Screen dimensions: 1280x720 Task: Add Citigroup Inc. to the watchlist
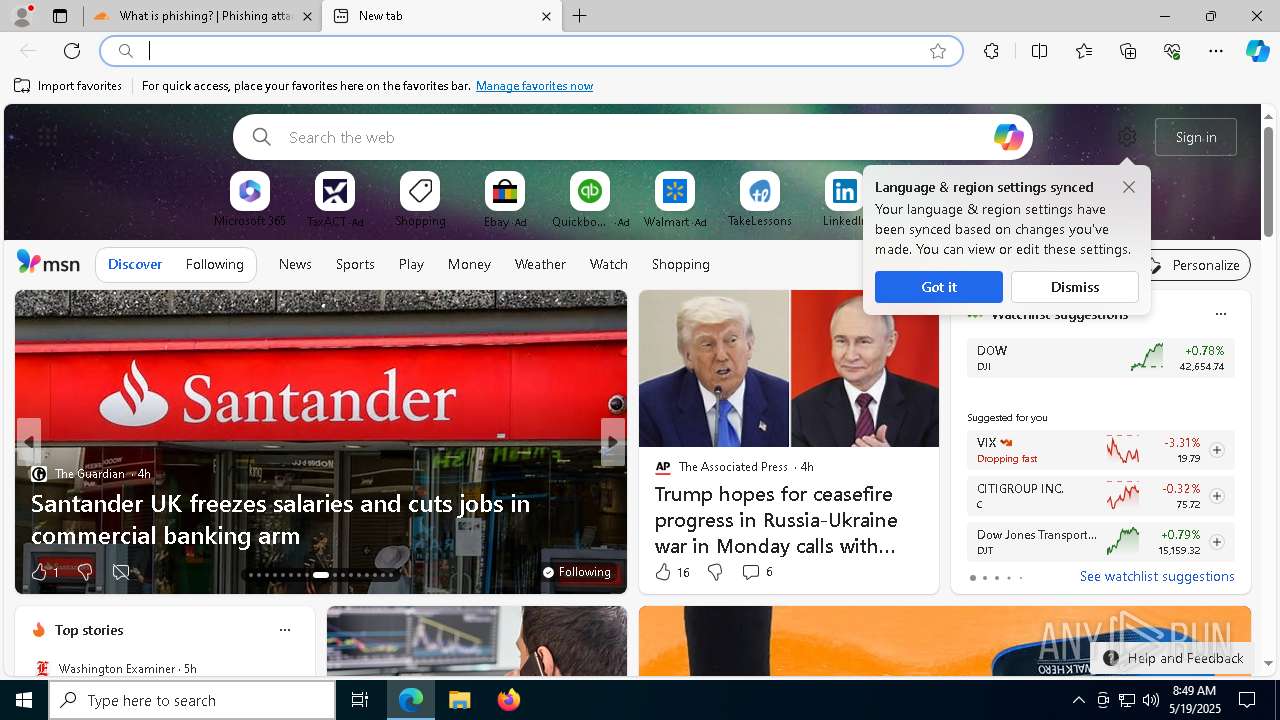1216,496
